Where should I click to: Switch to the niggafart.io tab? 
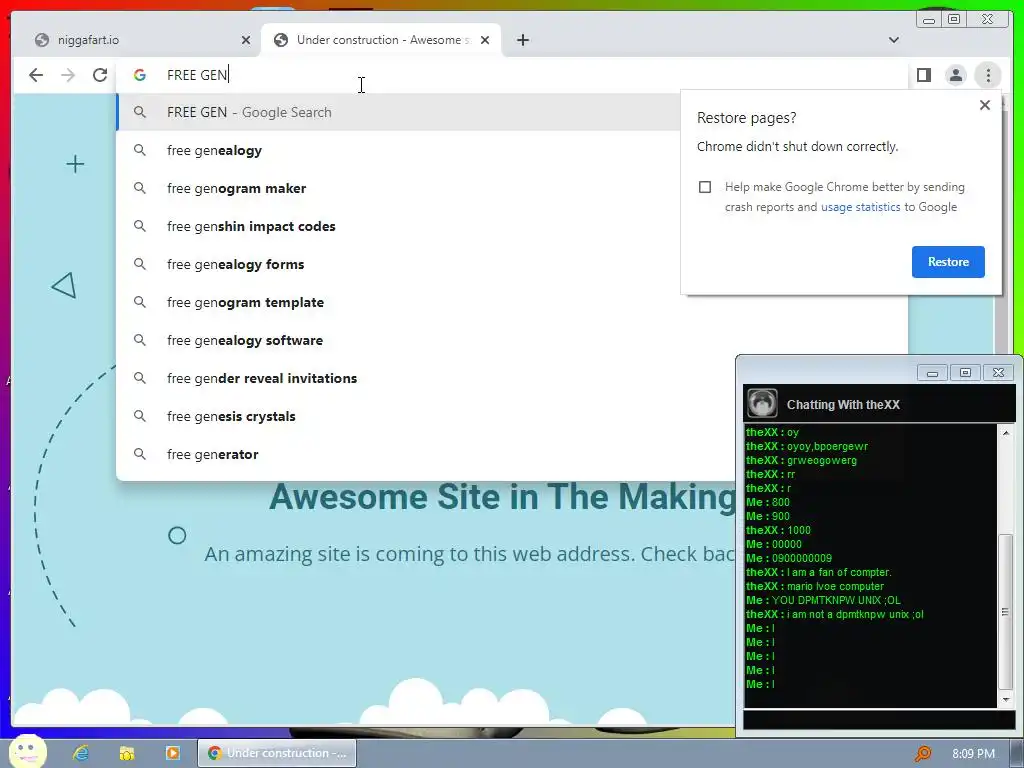click(135, 40)
